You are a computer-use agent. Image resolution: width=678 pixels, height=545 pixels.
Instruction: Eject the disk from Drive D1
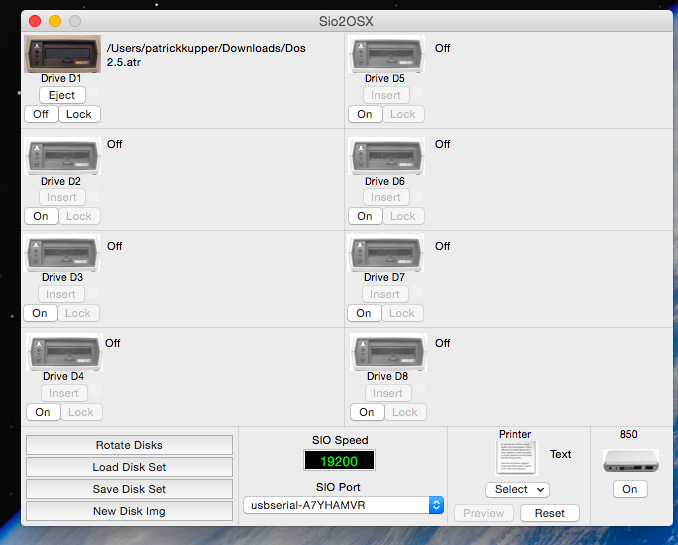[x=62, y=95]
